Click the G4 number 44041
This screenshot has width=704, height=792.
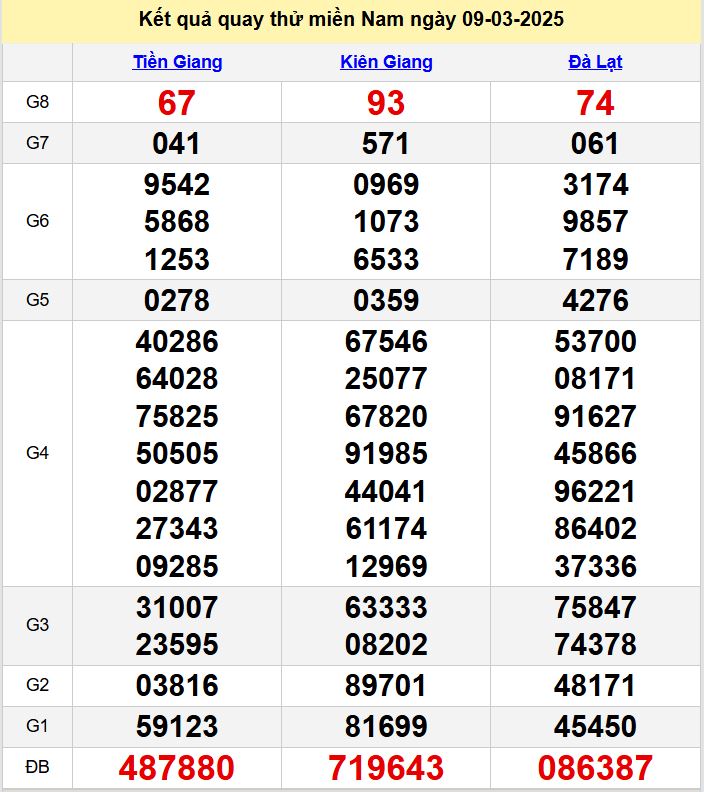386,491
